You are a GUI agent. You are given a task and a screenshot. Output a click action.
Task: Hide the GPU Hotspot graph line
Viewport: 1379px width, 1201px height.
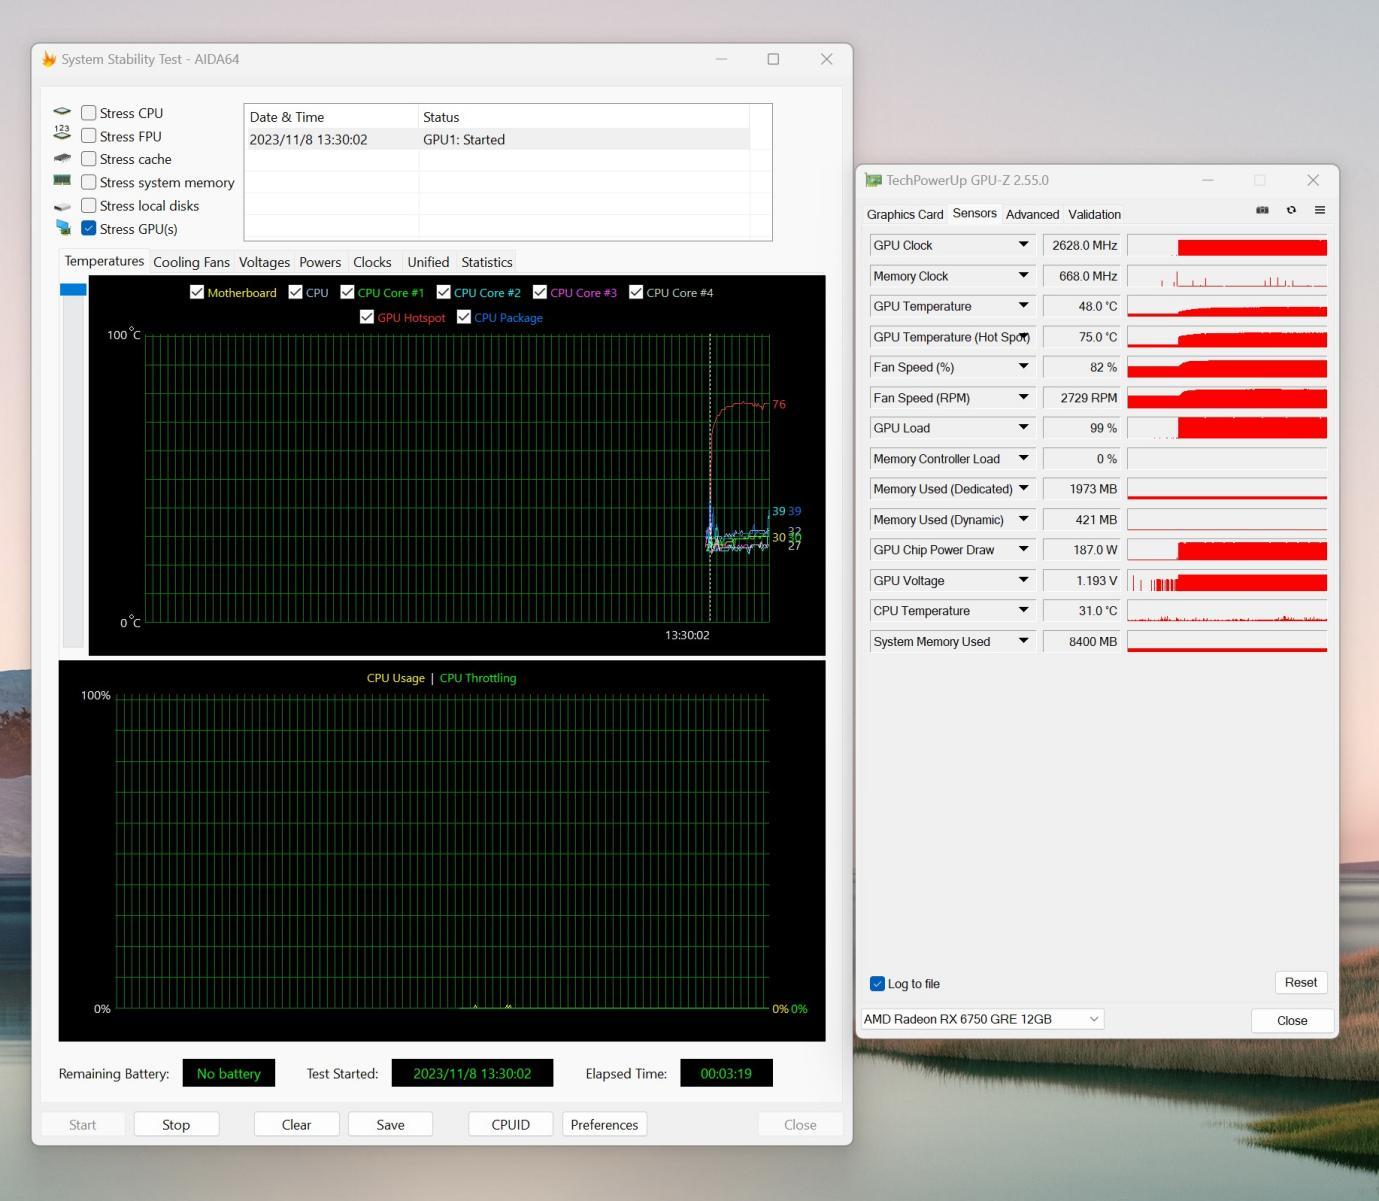tap(367, 317)
